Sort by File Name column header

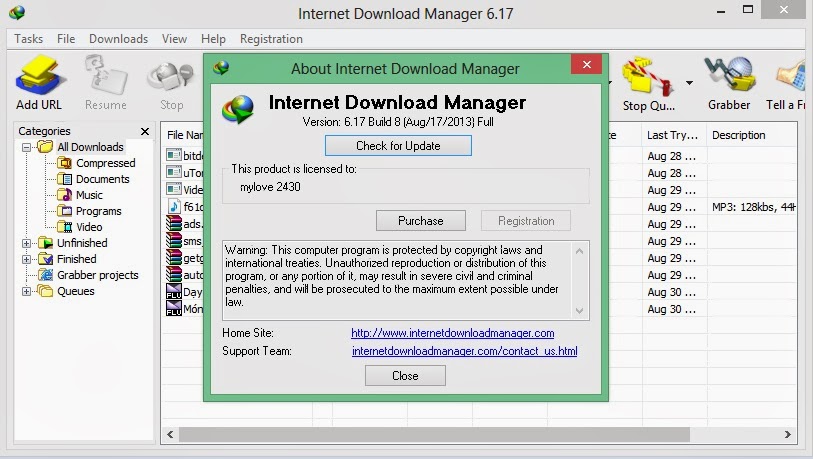click(x=184, y=135)
